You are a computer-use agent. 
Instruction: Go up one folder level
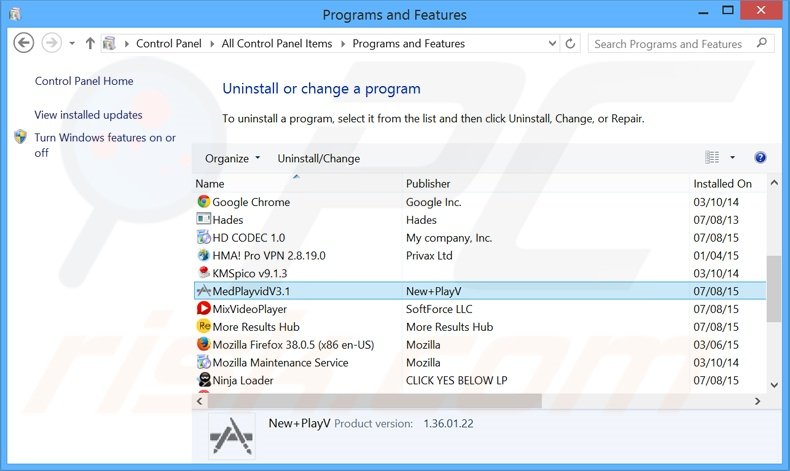tap(90, 44)
